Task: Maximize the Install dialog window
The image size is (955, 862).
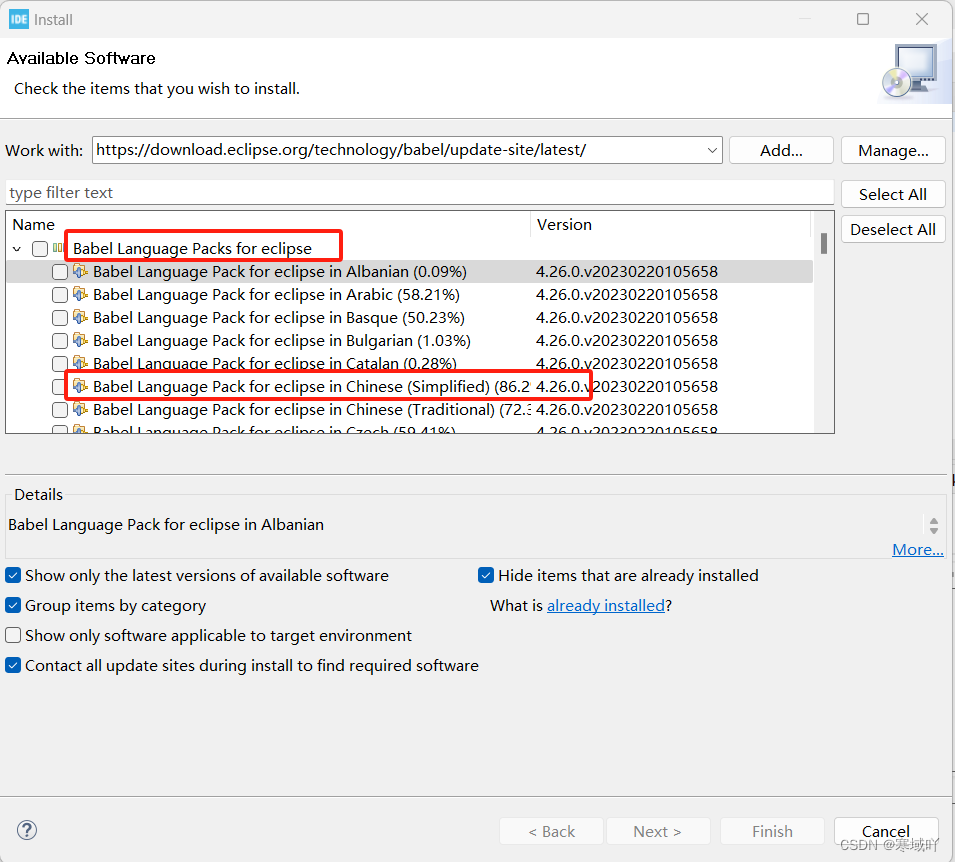Action: click(862, 19)
